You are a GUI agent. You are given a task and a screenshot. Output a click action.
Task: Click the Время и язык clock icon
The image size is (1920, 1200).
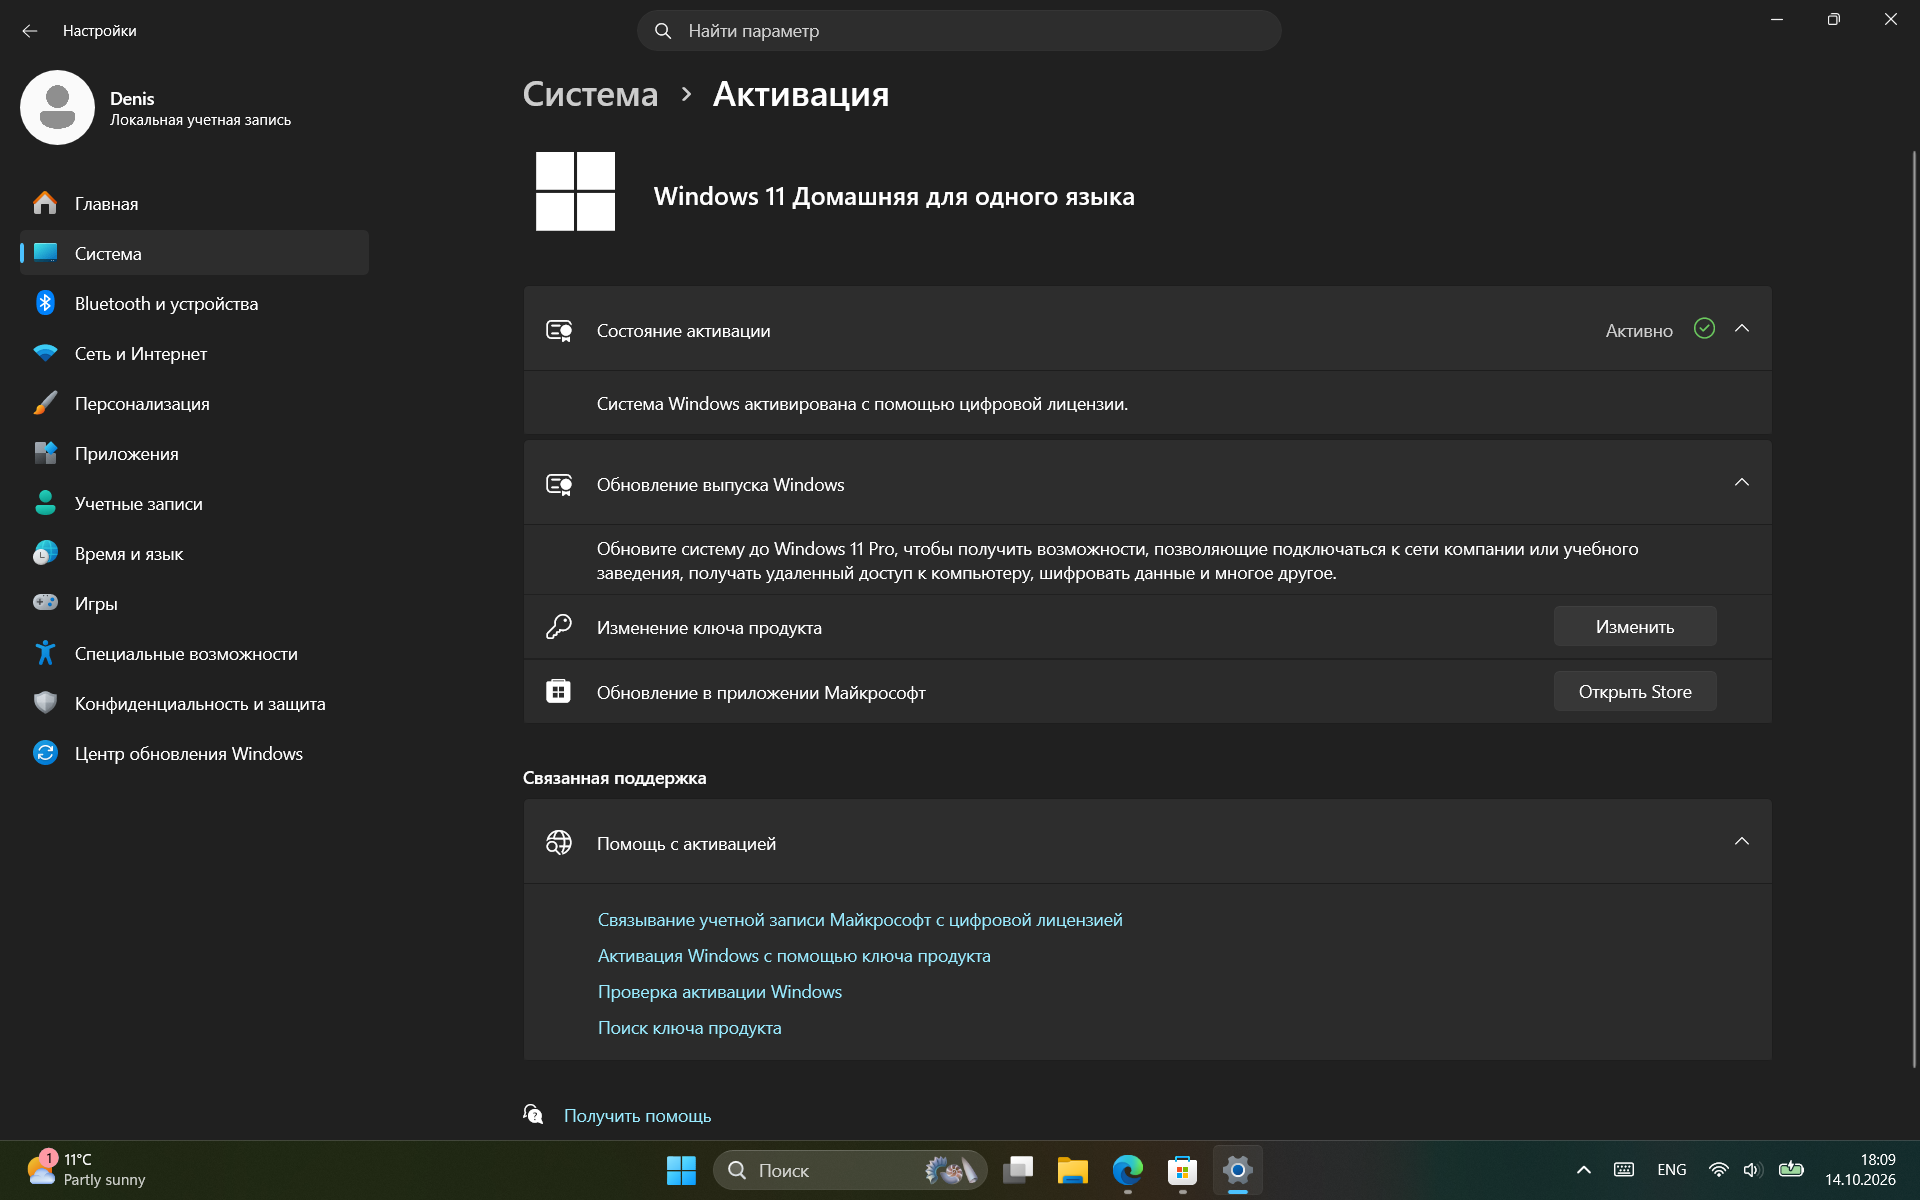coord(45,553)
